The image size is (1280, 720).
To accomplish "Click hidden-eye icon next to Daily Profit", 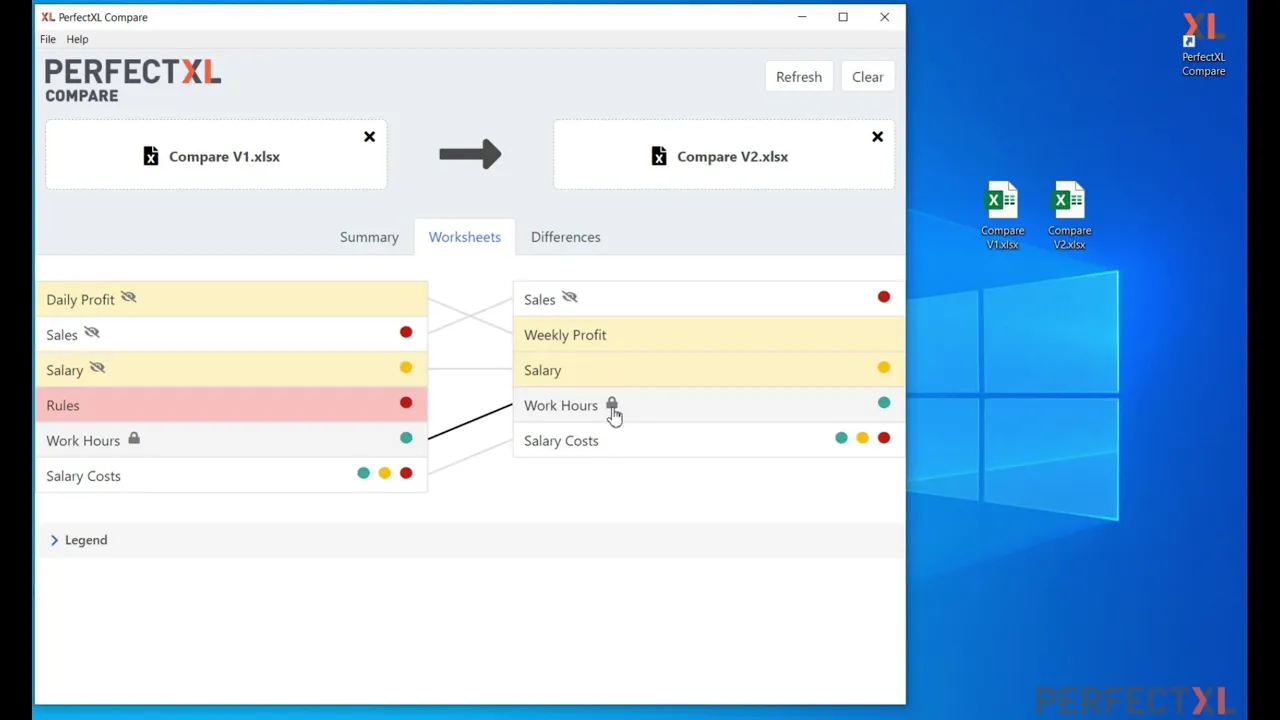I will pyautogui.click(x=128, y=298).
